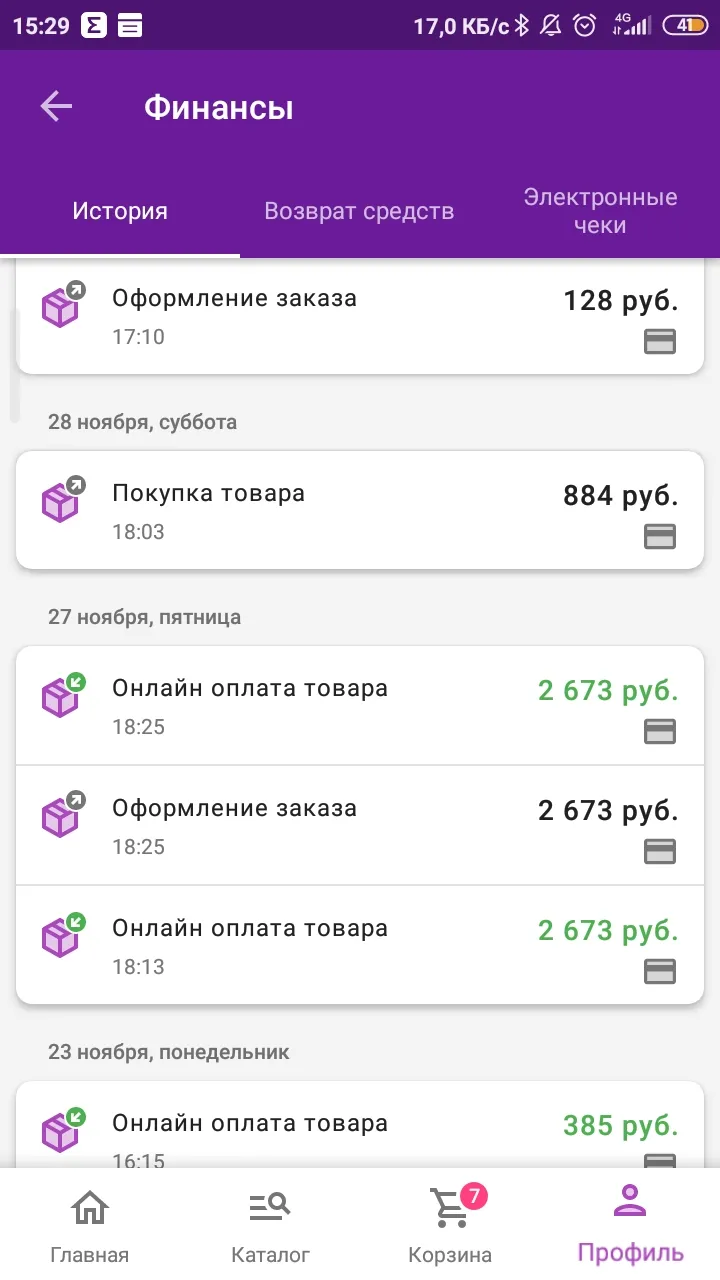Switch to the Электронные чеки tab
Image resolution: width=720 pixels, height=1280 pixels.
pos(600,211)
